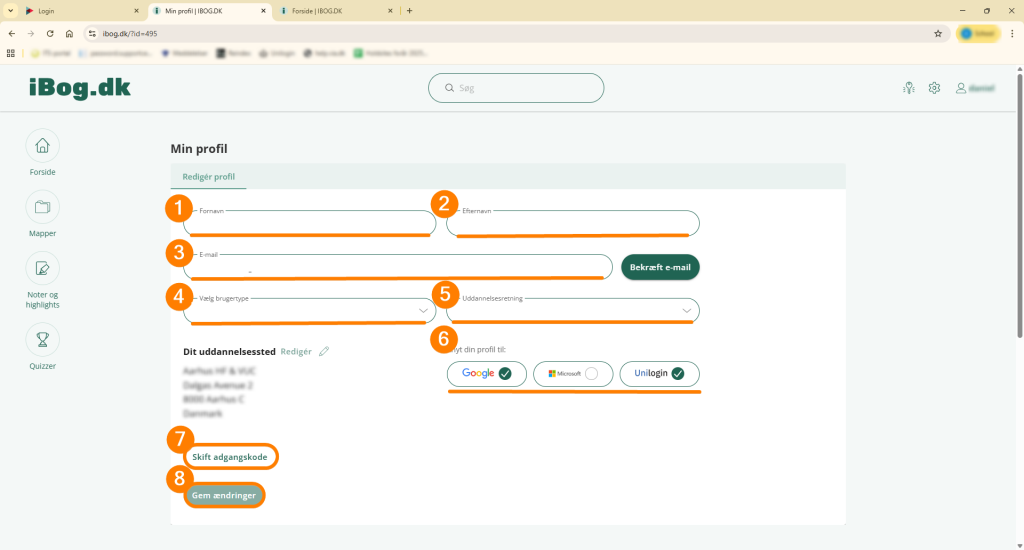1024x550 pixels.
Task: Expand the Vælg brugertype dropdown
Action: [x=309, y=311]
